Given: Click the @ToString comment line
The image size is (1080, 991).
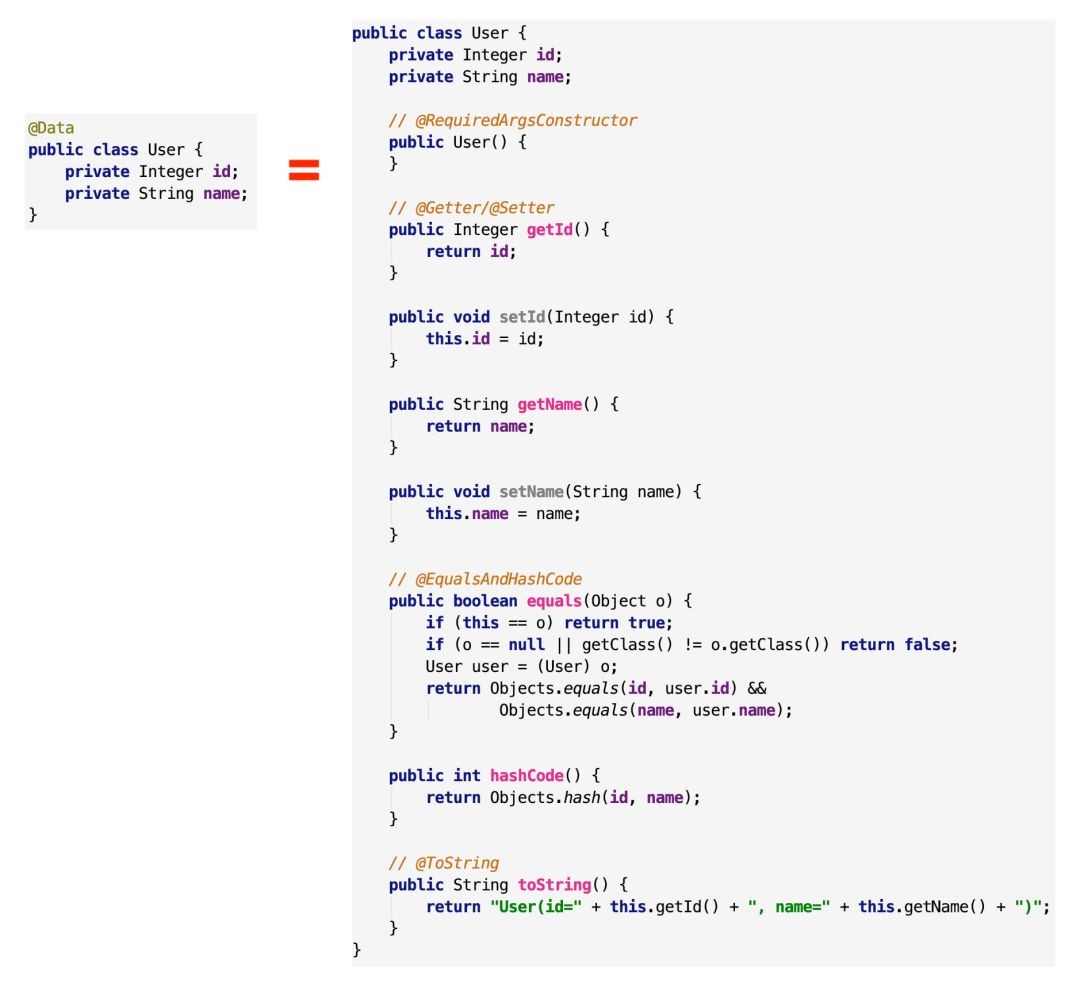Looking at the screenshot, I should [x=444, y=863].
